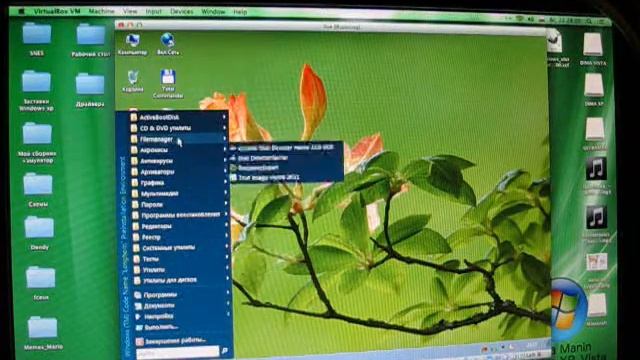Viewport: 640px width, 360px height.
Task: Open the VirtualBox VM menu
Action: pos(57,11)
